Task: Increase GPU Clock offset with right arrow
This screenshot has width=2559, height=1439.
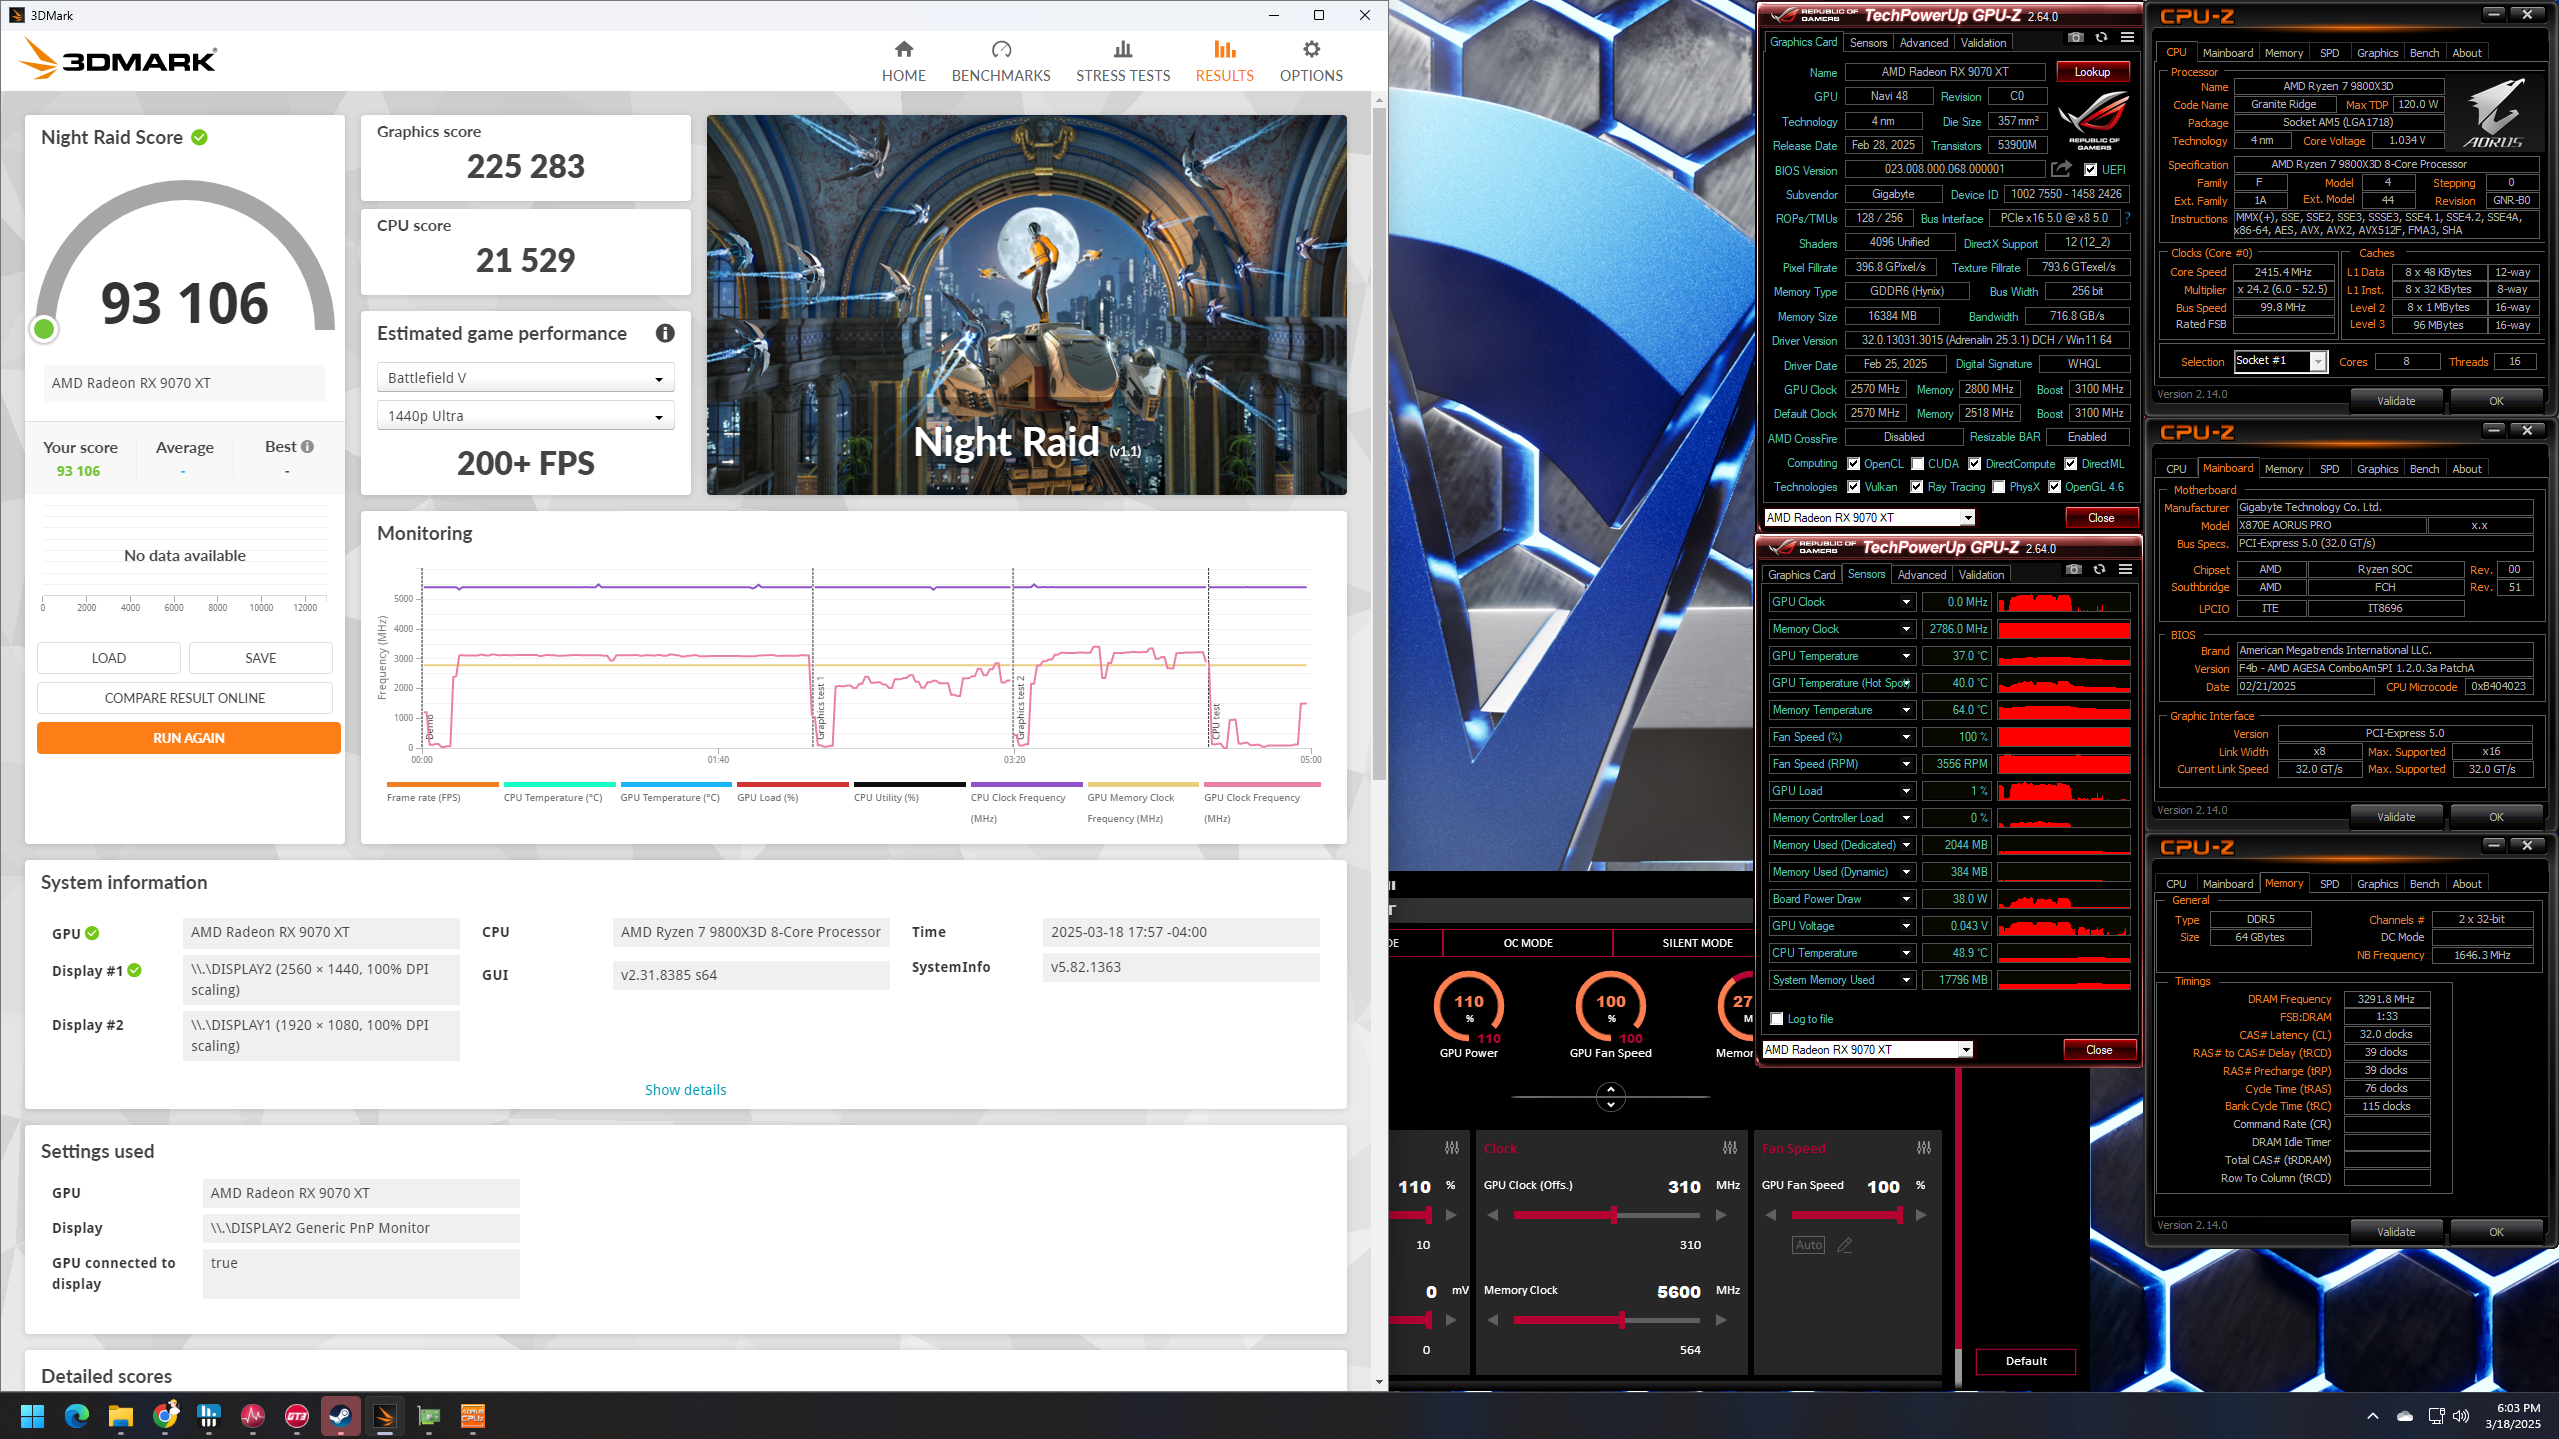Action: (x=1721, y=1215)
